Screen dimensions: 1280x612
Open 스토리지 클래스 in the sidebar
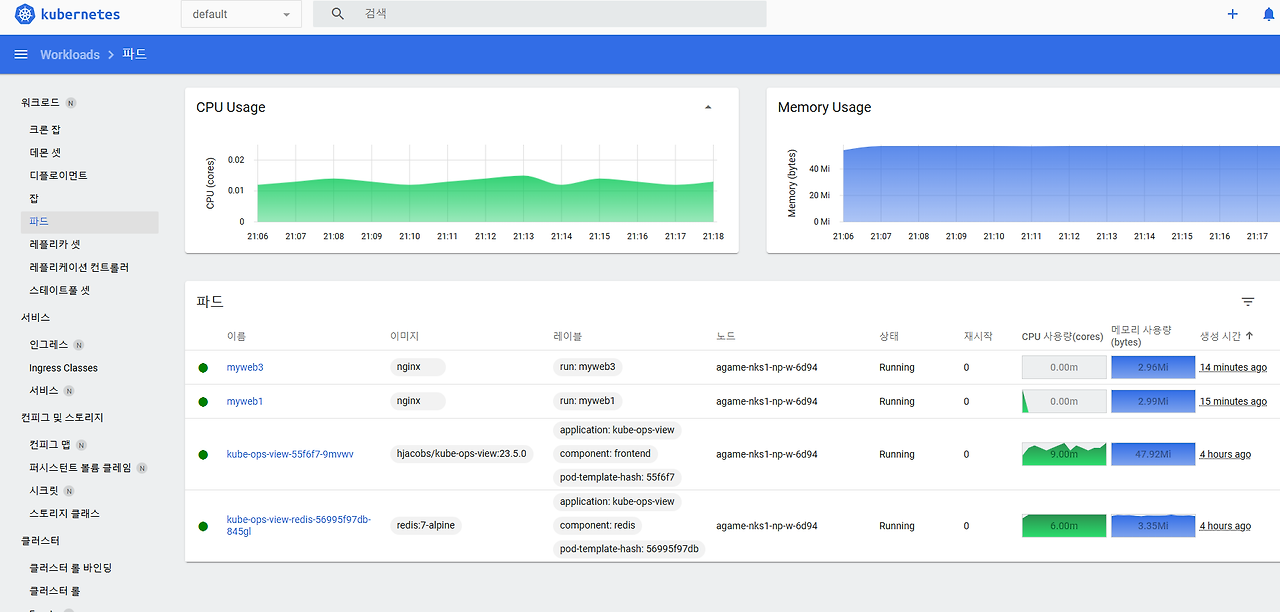[x=64, y=514]
